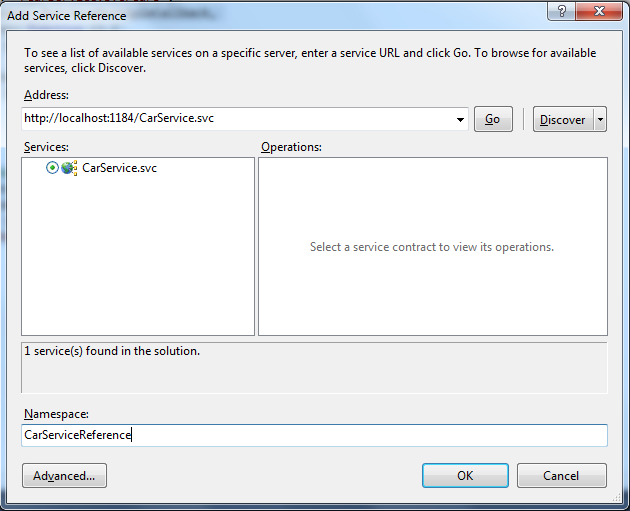
Task: Click the 'Select a service contract' placeholder text
Action: (x=432, y=247)
